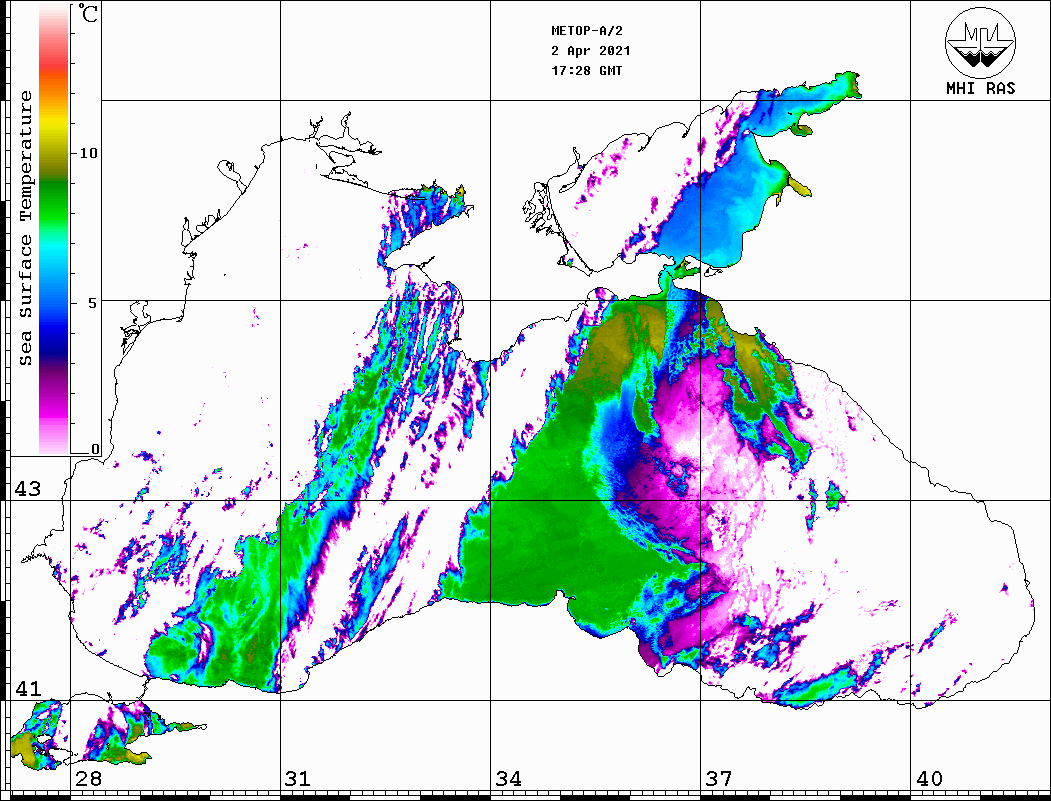Click the '0' tick on the temperature scale
1051x801 pixels.
(x=95, y=449)
